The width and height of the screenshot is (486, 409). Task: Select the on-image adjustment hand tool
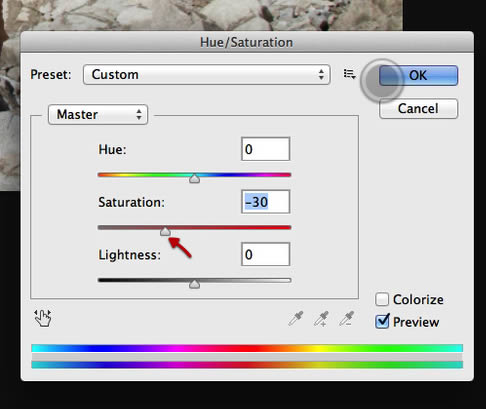tap(43, 318)
